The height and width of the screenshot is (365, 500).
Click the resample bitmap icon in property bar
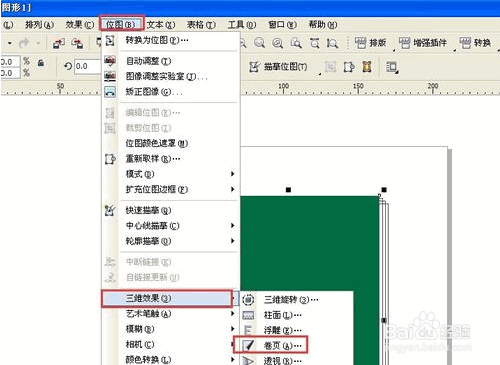(349, 67)
